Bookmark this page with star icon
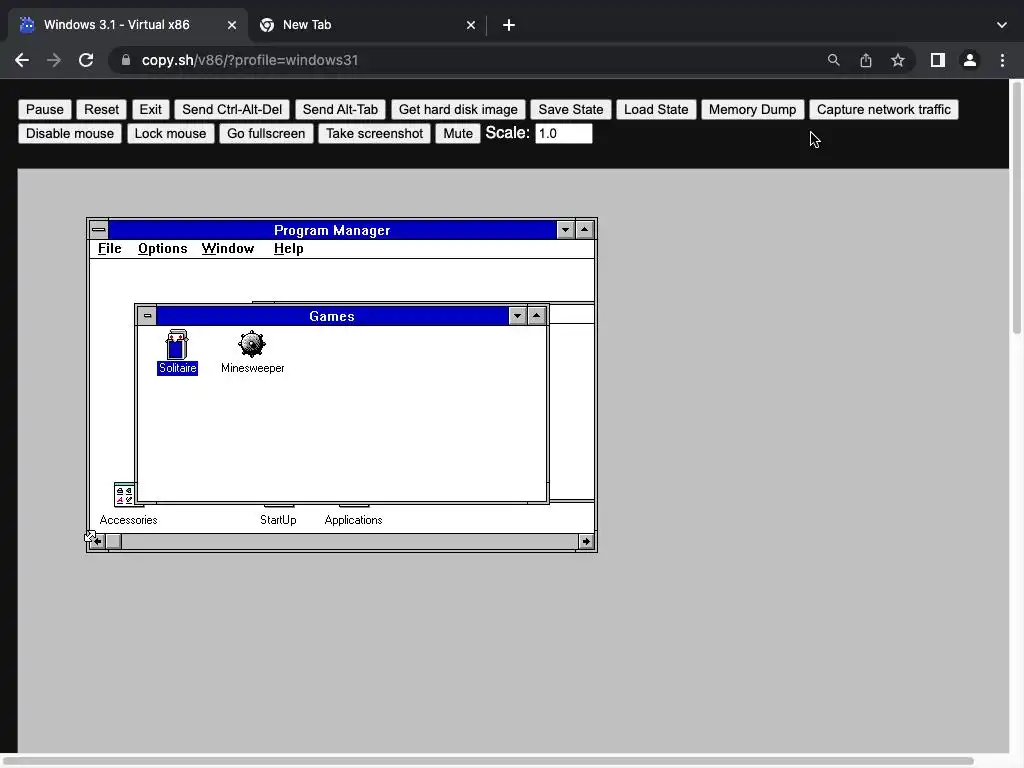 898,60
